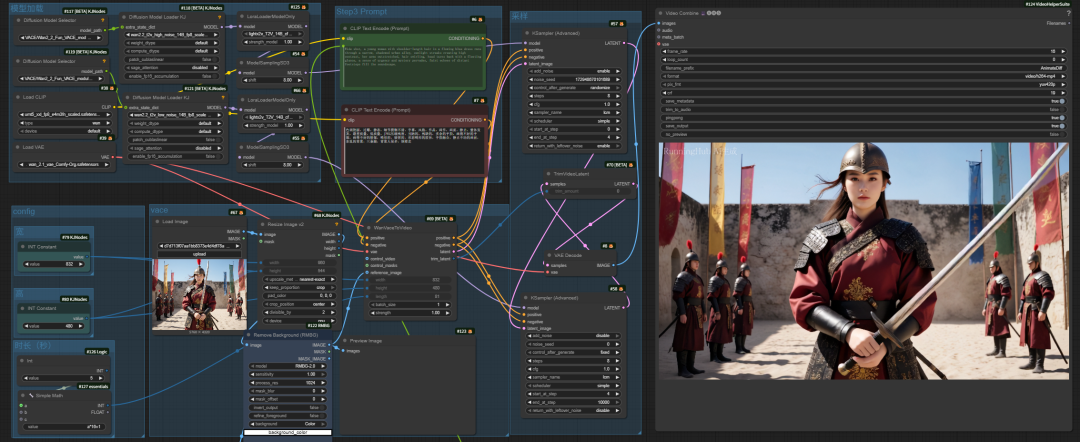Click VAE output port on Load VAE node

coord(112,157)
